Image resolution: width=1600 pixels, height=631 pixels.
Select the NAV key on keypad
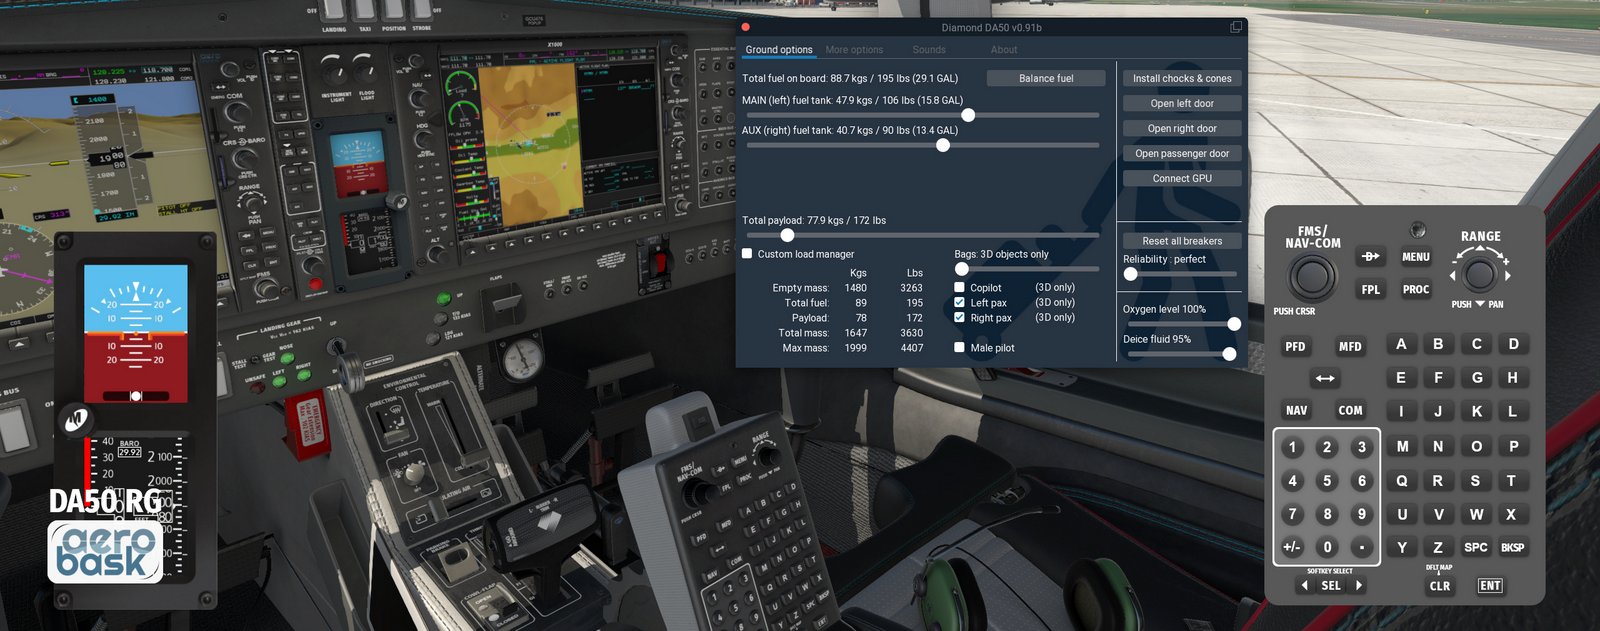point(1296,411)
